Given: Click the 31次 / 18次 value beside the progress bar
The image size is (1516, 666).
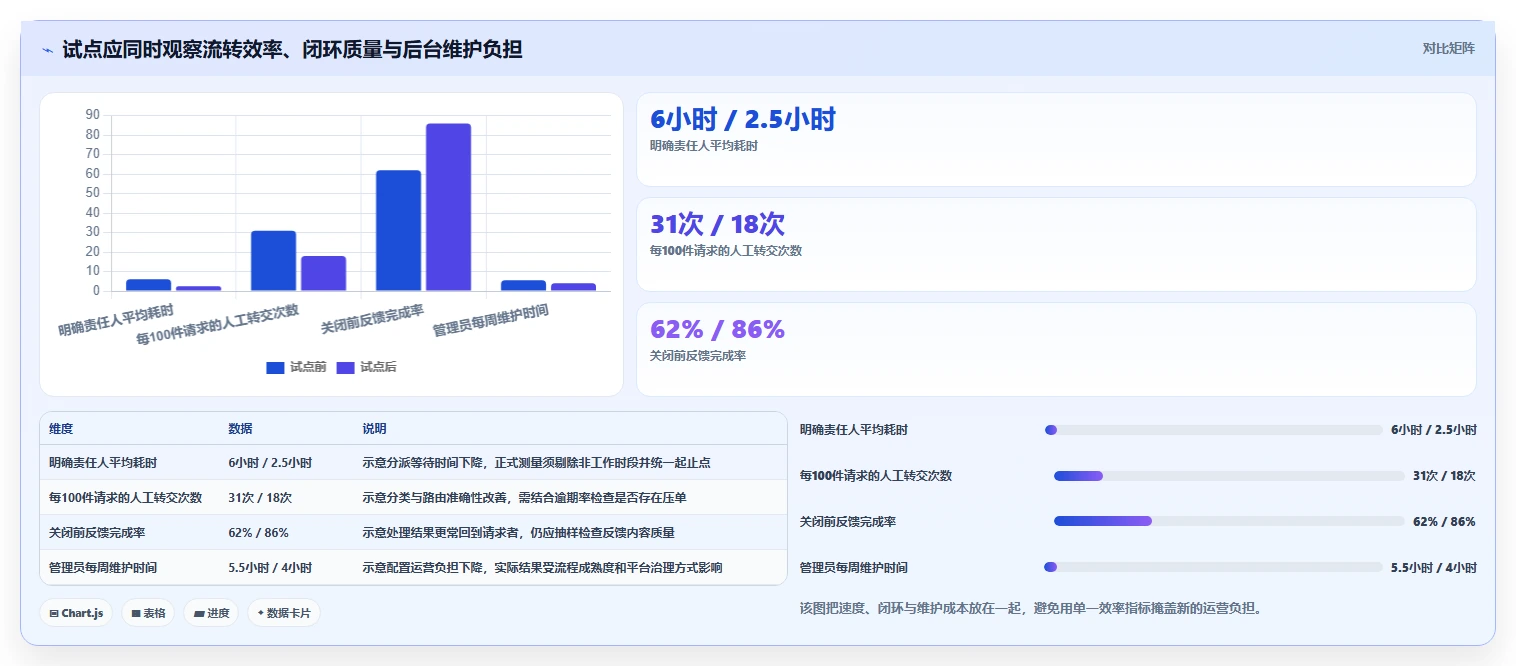Looking at the screenshot, I should click(1444, 476).
